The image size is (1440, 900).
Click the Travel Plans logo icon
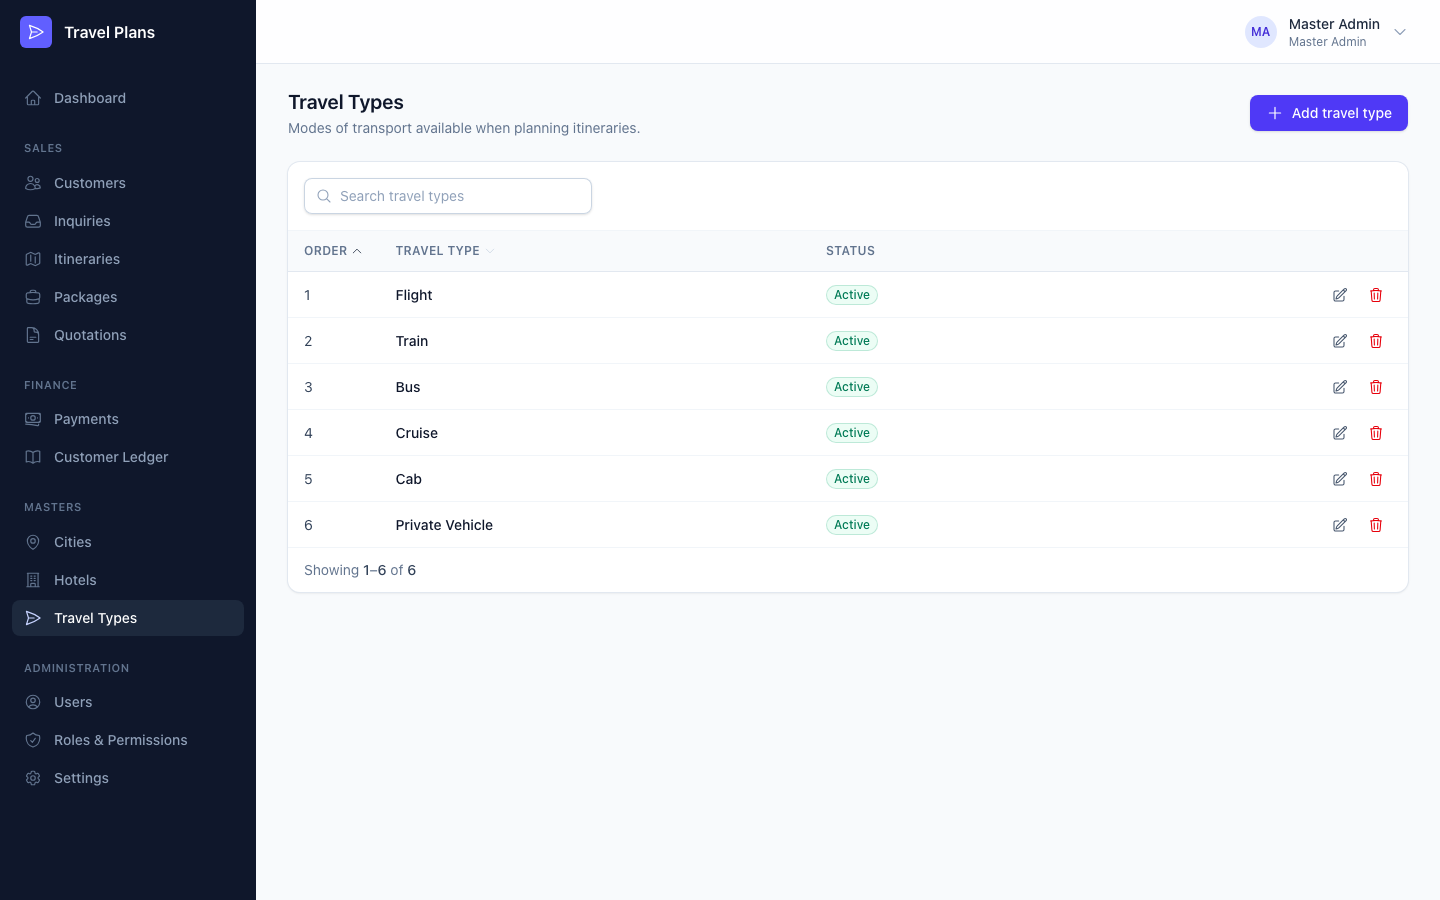click(x=36, y=32)
